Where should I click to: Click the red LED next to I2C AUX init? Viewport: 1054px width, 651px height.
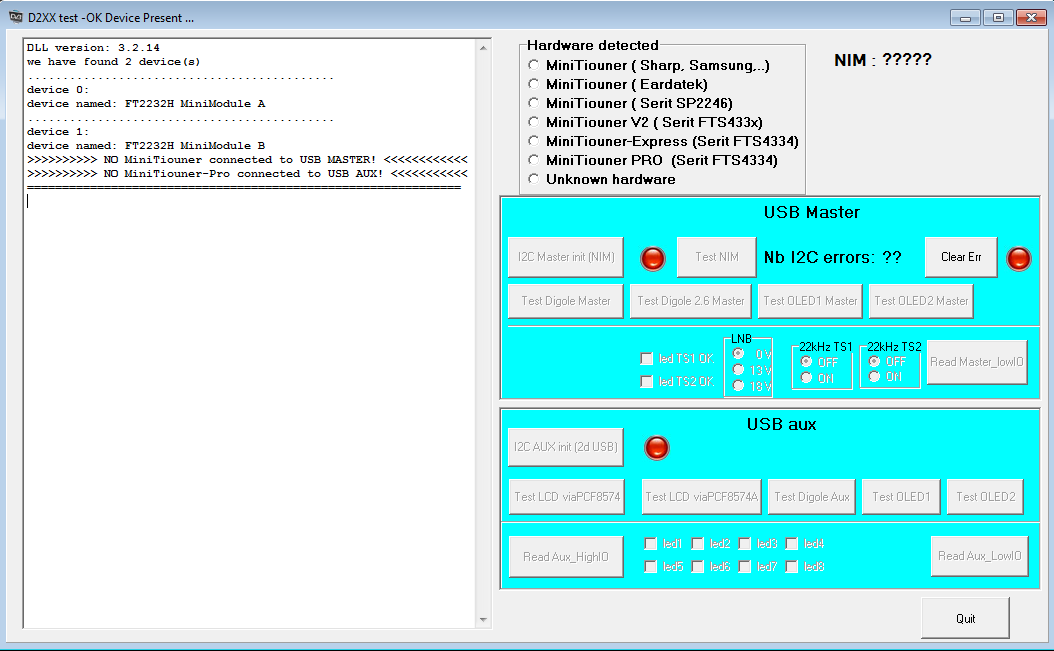click(657, 448)
